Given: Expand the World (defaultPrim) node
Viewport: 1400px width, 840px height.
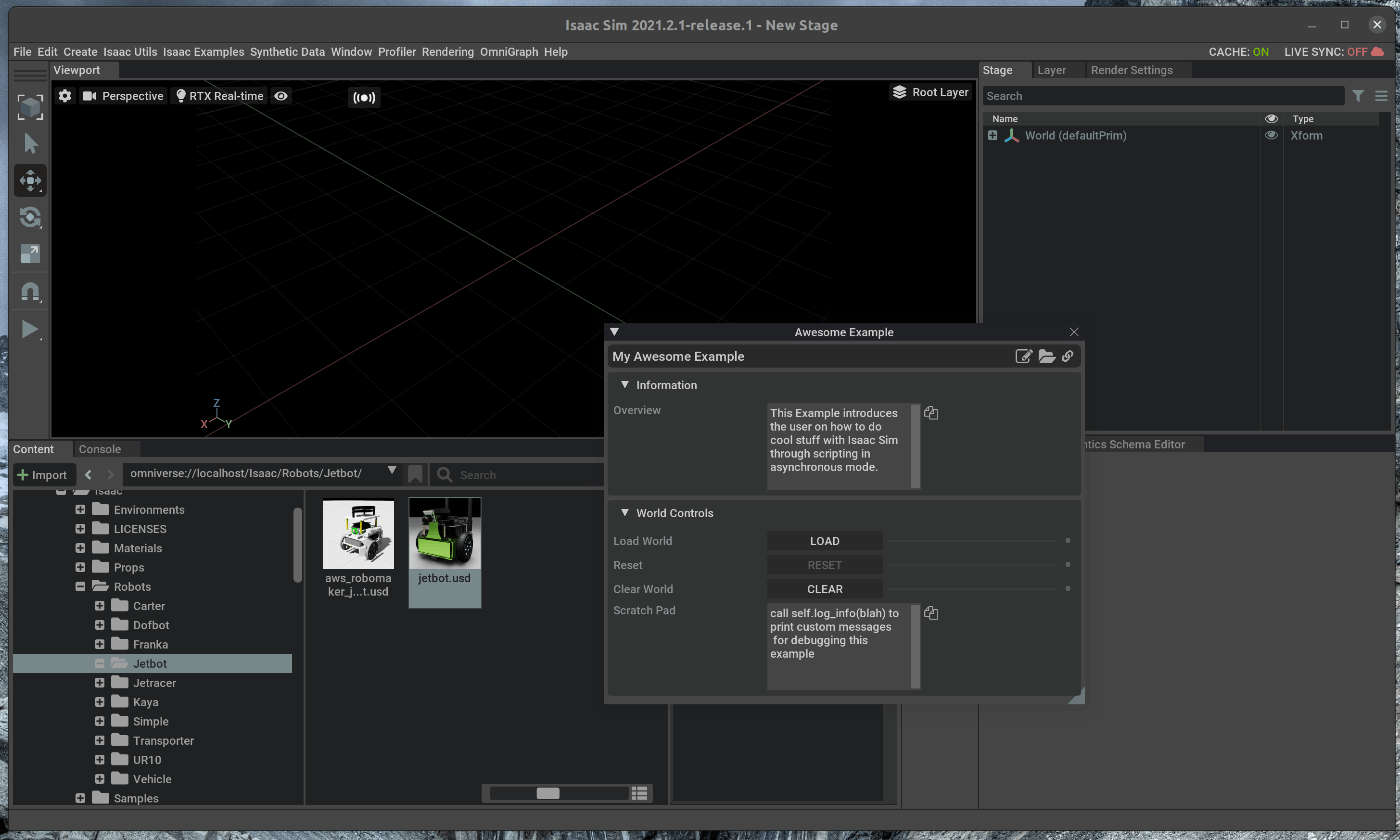Looking at the screenshot, I should coord(993,135).
